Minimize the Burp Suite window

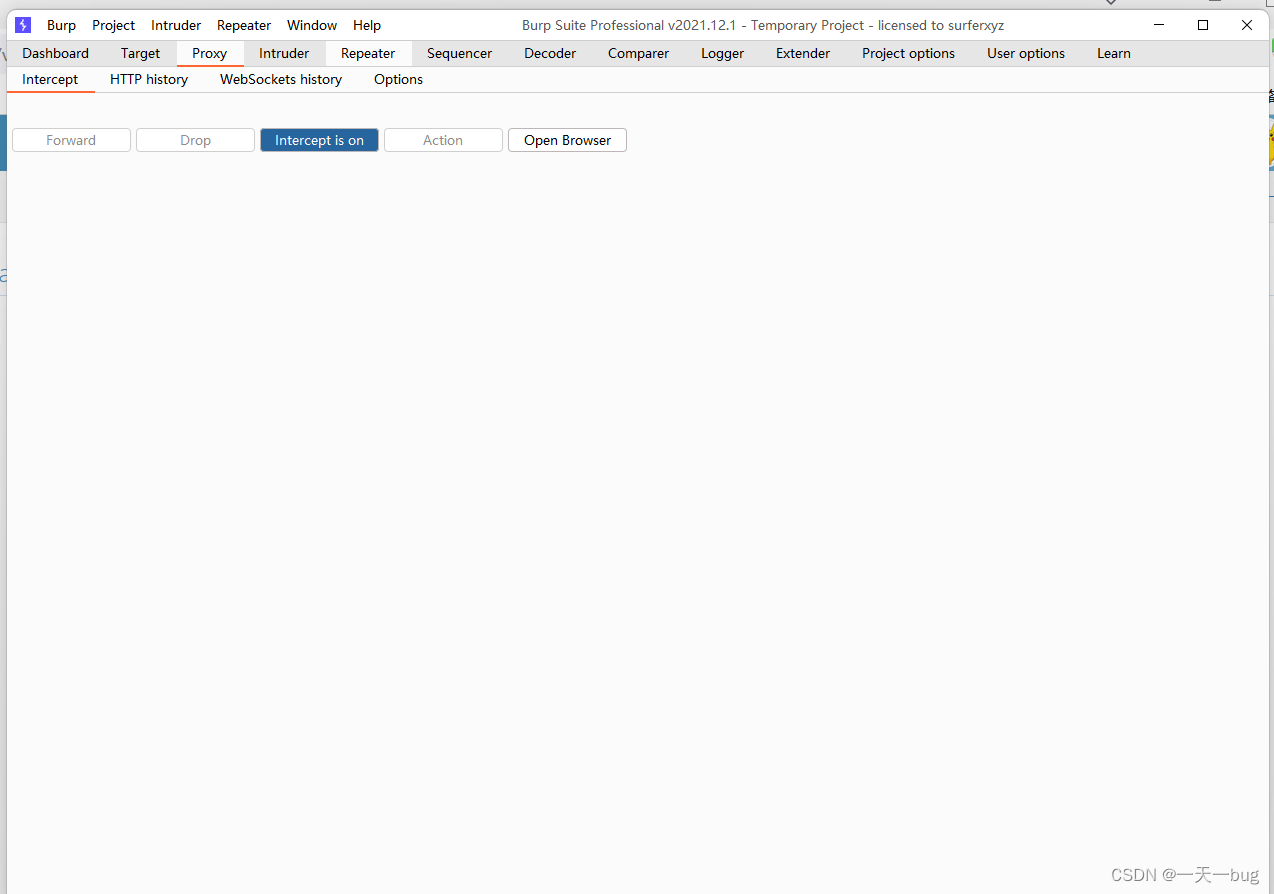(x=1159, y=25)
